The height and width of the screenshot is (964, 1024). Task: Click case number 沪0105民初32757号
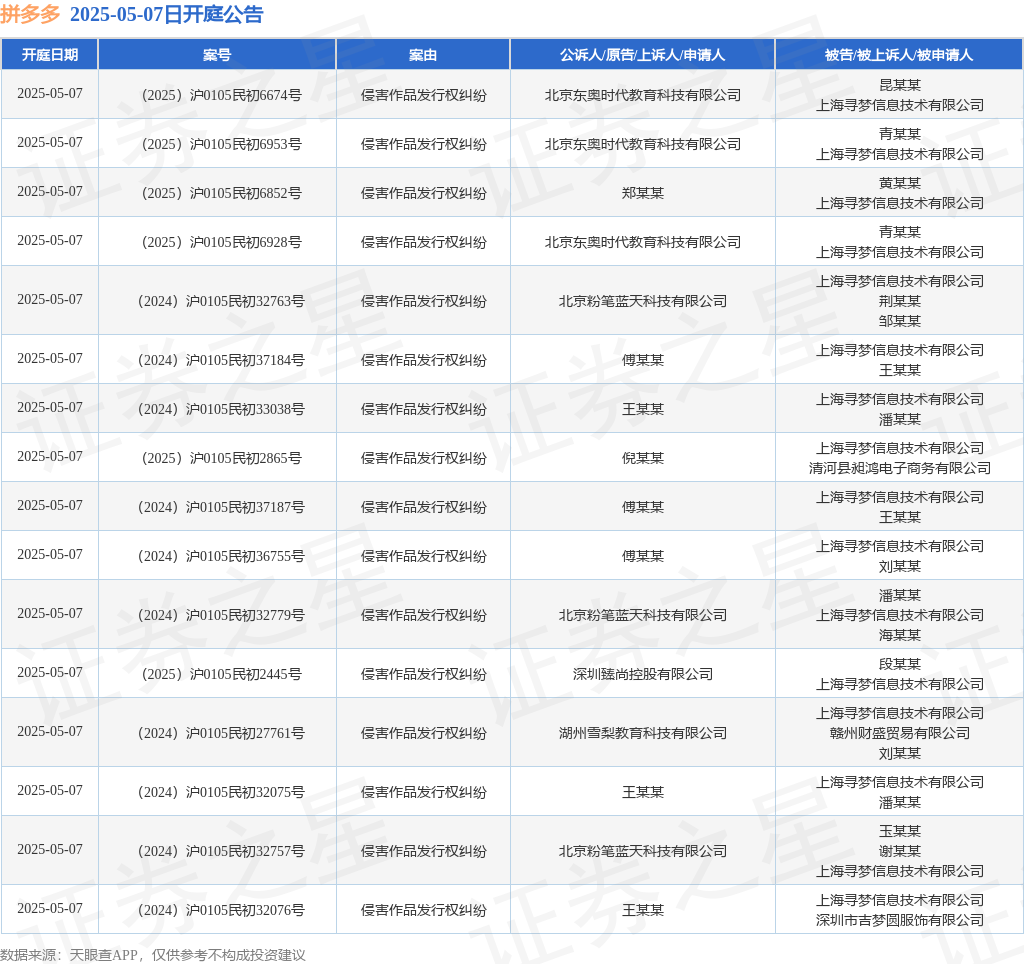pyautogui.click(x=221, y=851)
